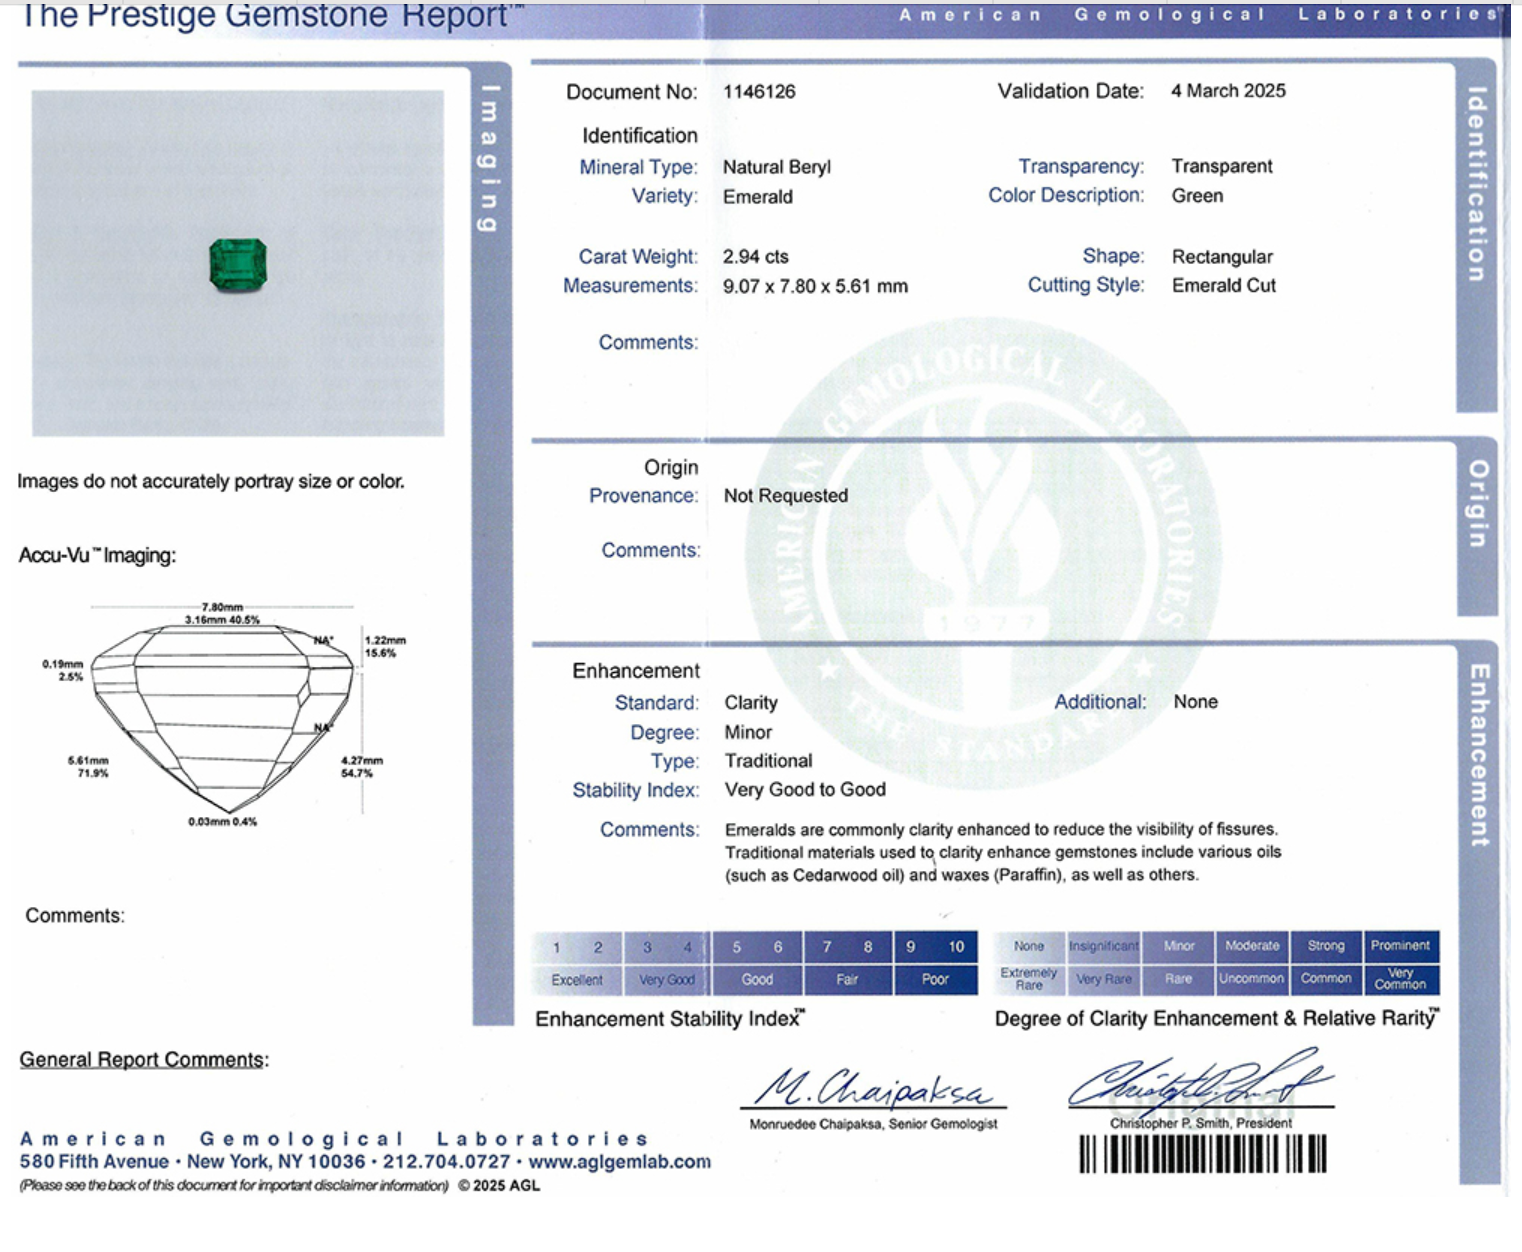This screenshot has height=1252, width=1522.
Task: Click the "General Report Comments:" heading
Action: pos(144,1060)
